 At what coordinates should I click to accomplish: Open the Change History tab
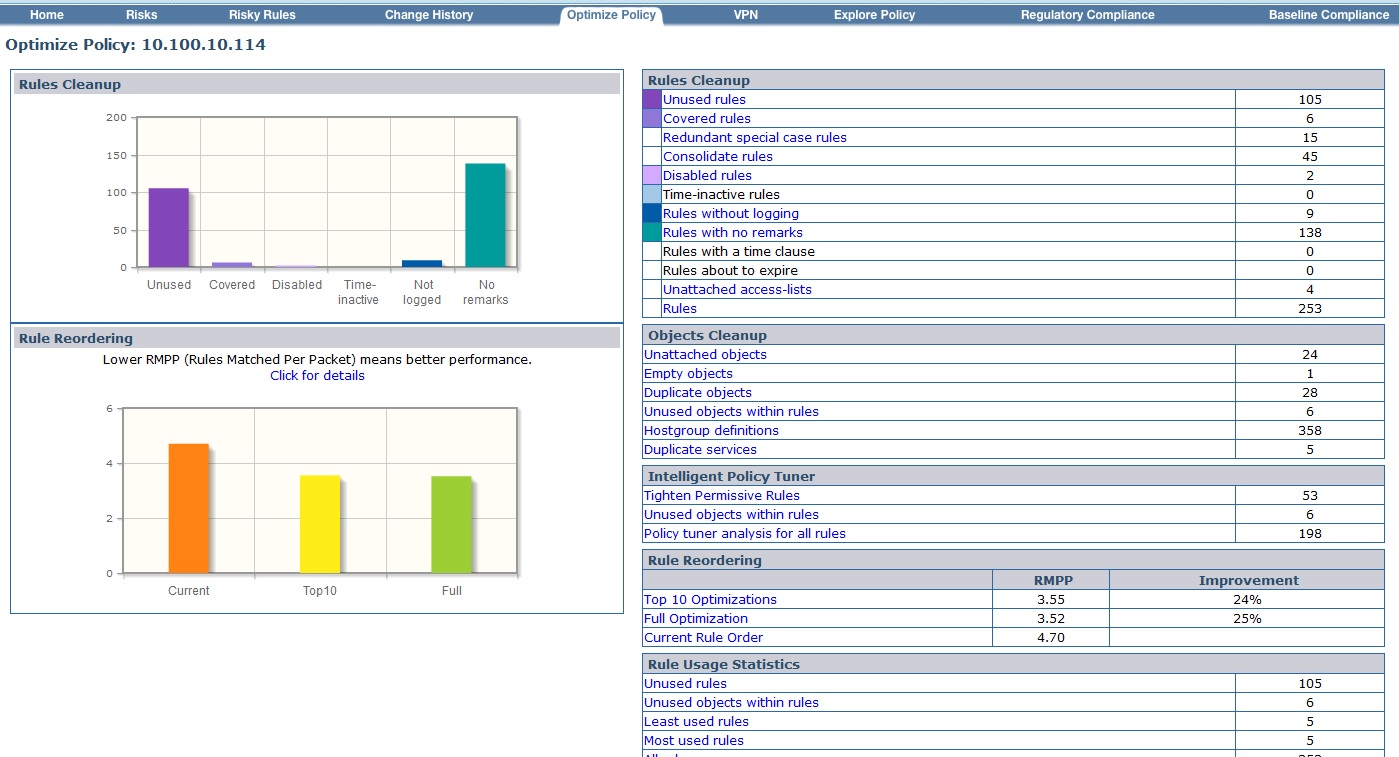(x=429, y=15)
